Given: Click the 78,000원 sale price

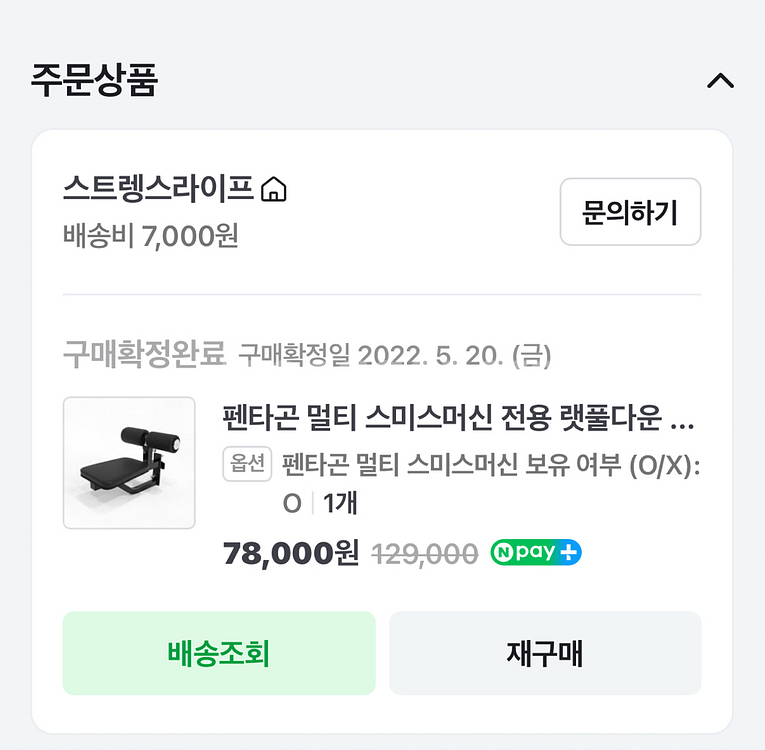Looking at the screenshot, I should point(290,552).
